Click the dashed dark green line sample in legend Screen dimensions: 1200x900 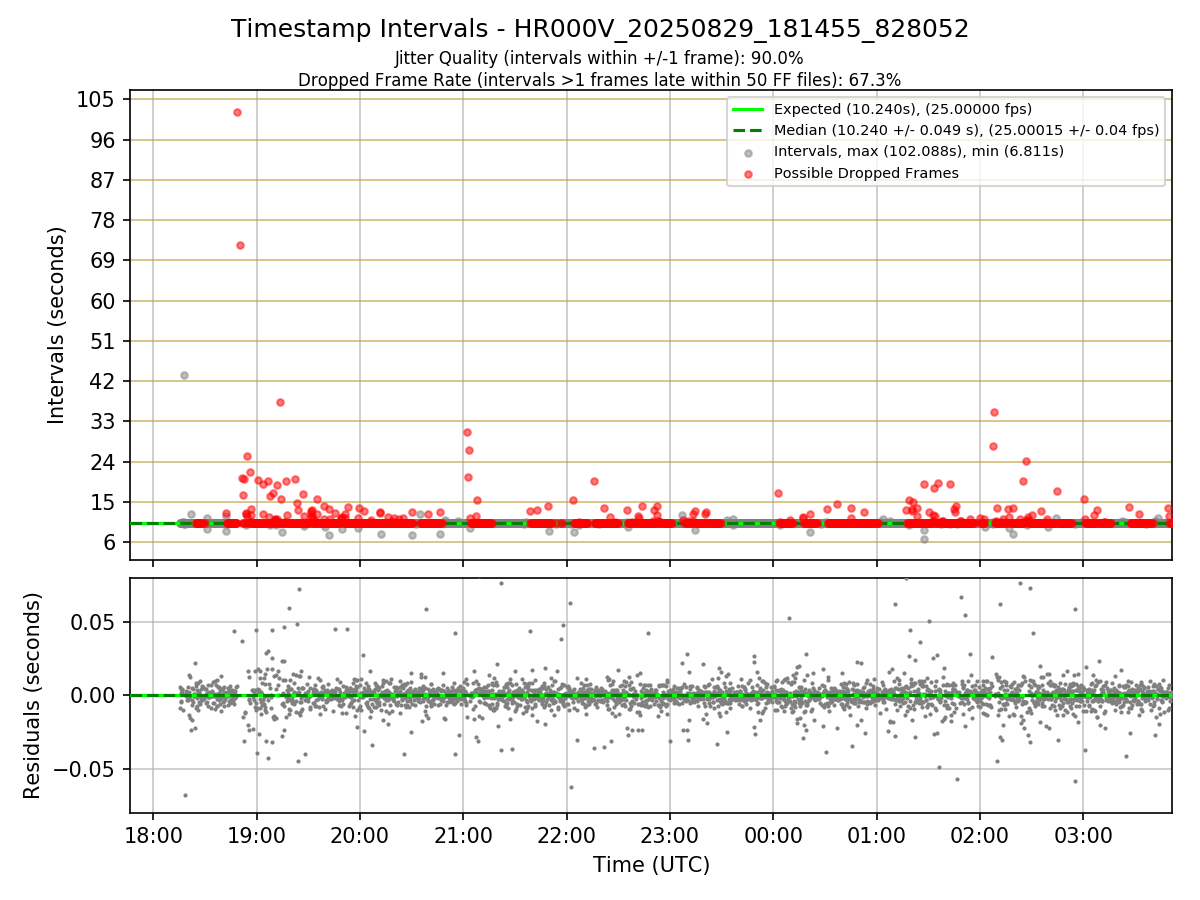tap(748, 130)
